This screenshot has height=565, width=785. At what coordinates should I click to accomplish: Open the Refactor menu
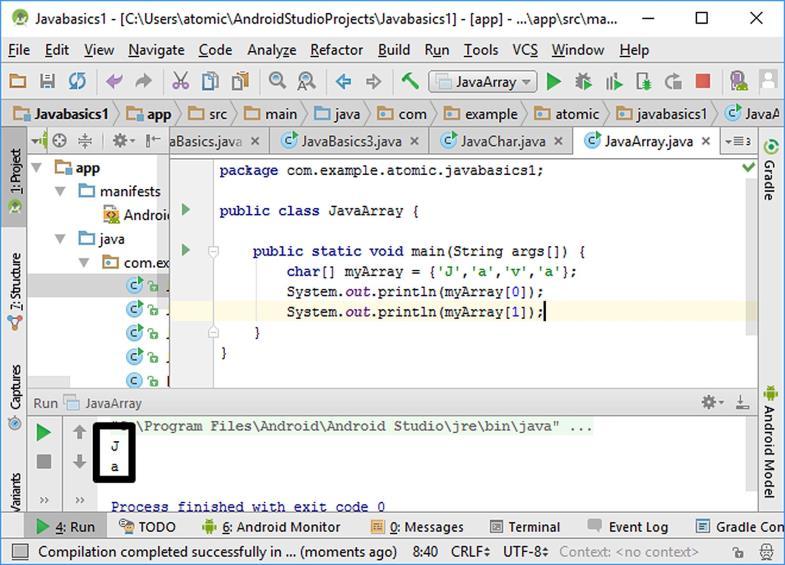(x=336, y=50)
